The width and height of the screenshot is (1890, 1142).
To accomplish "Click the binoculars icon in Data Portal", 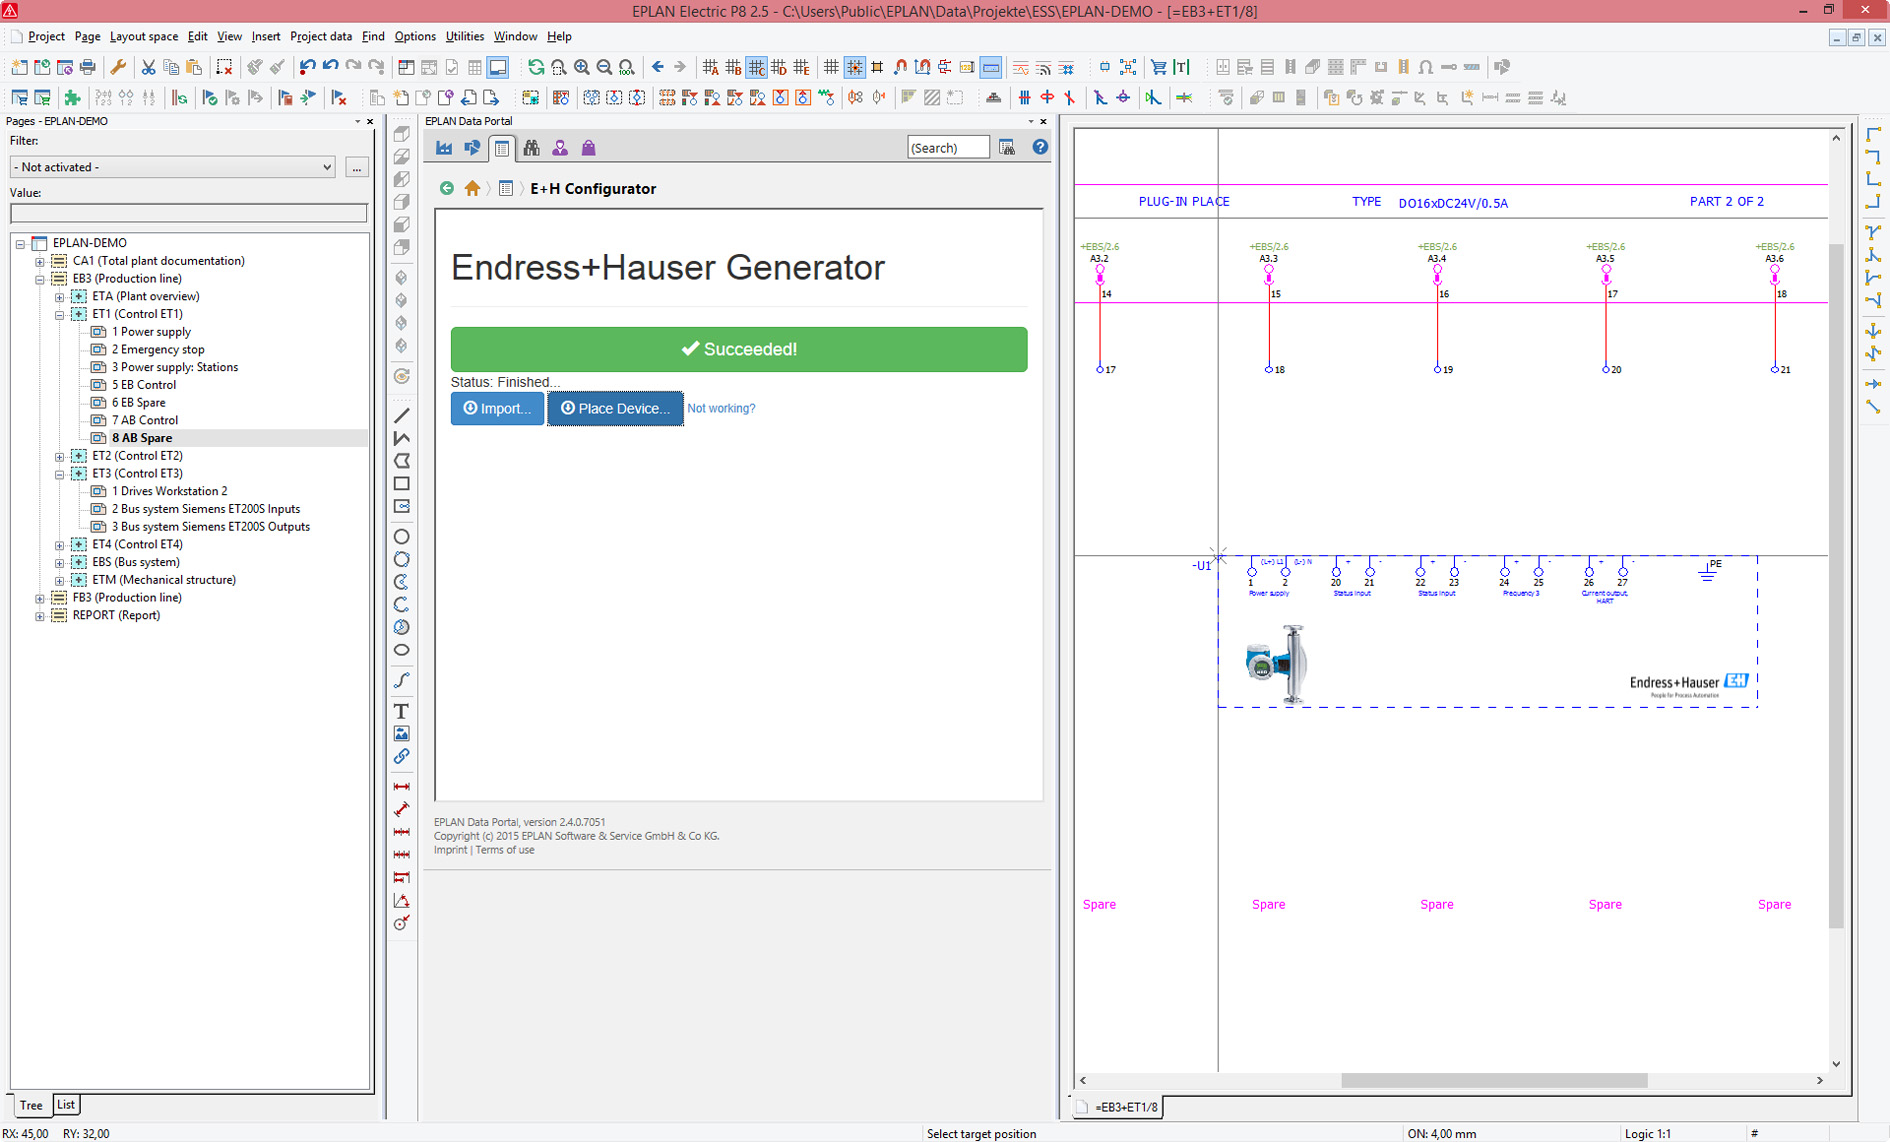I will (531, 148).
